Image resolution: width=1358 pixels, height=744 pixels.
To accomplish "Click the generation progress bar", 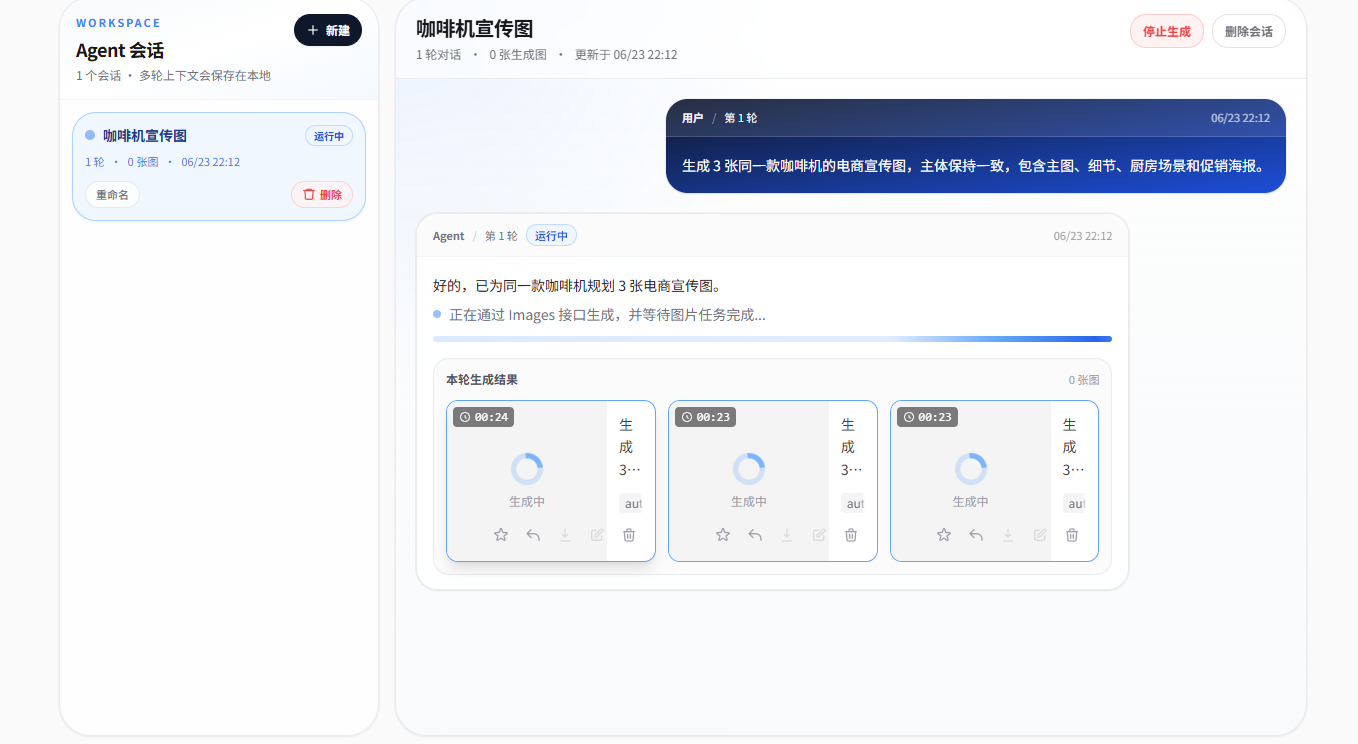I will pos(772,339).
